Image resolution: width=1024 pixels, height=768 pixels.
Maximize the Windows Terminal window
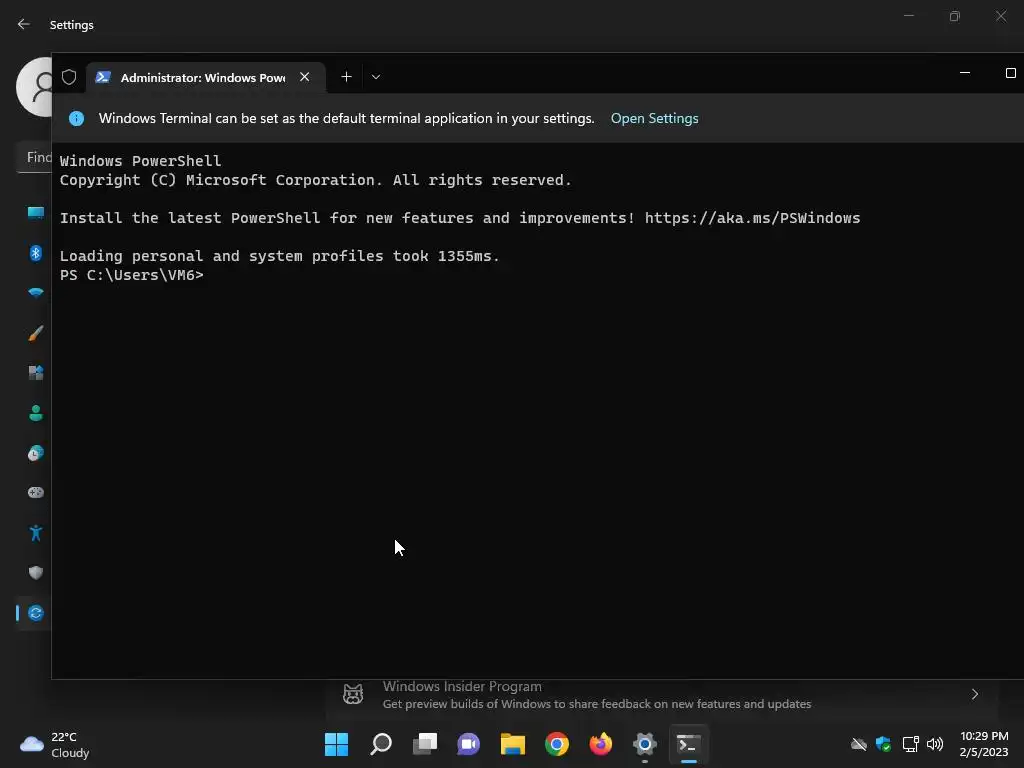(1010, 73)
